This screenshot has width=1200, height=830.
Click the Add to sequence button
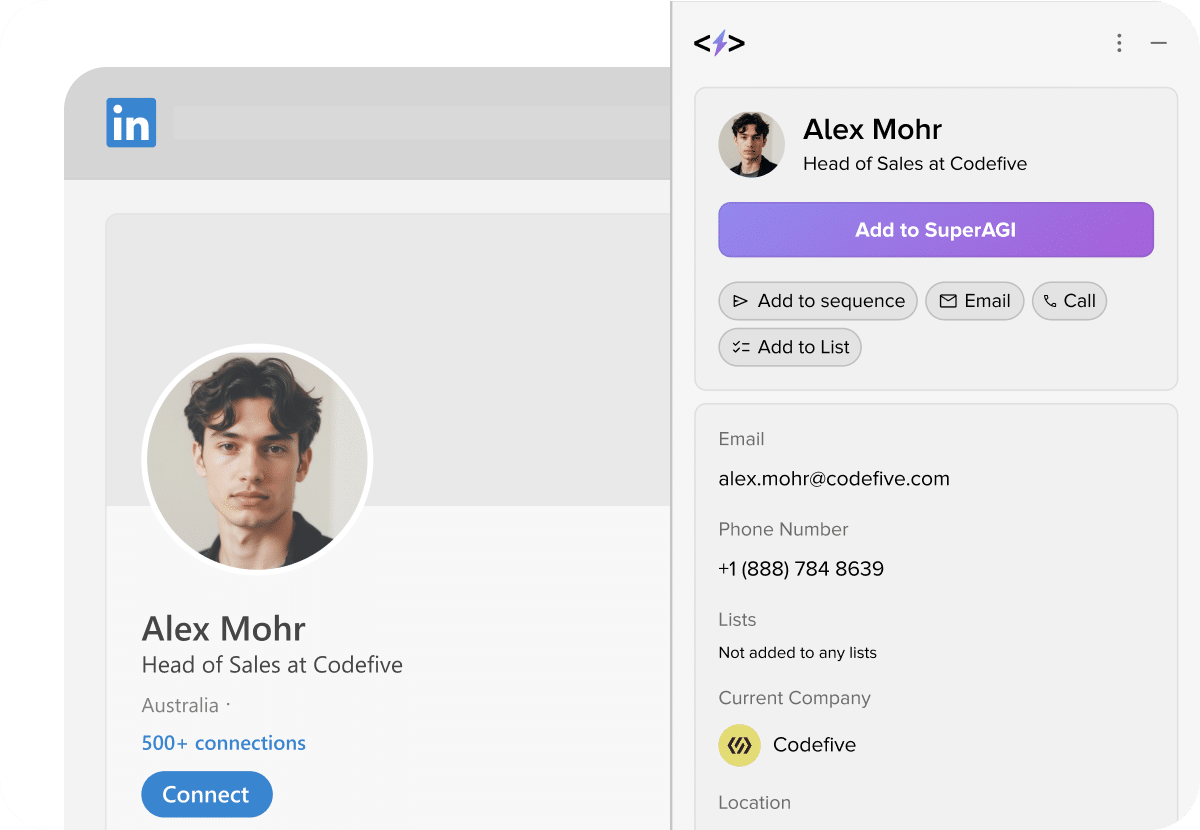[x=817, y=301]
